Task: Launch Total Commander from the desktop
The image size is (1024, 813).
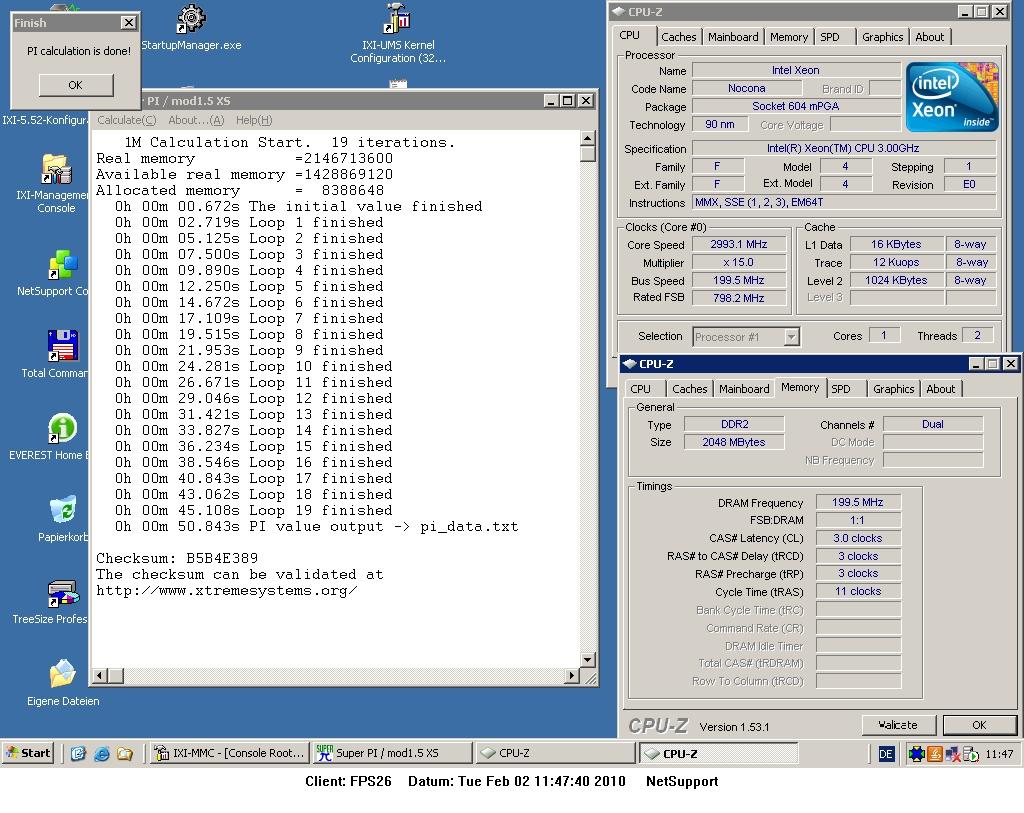Action: [63, 346]
